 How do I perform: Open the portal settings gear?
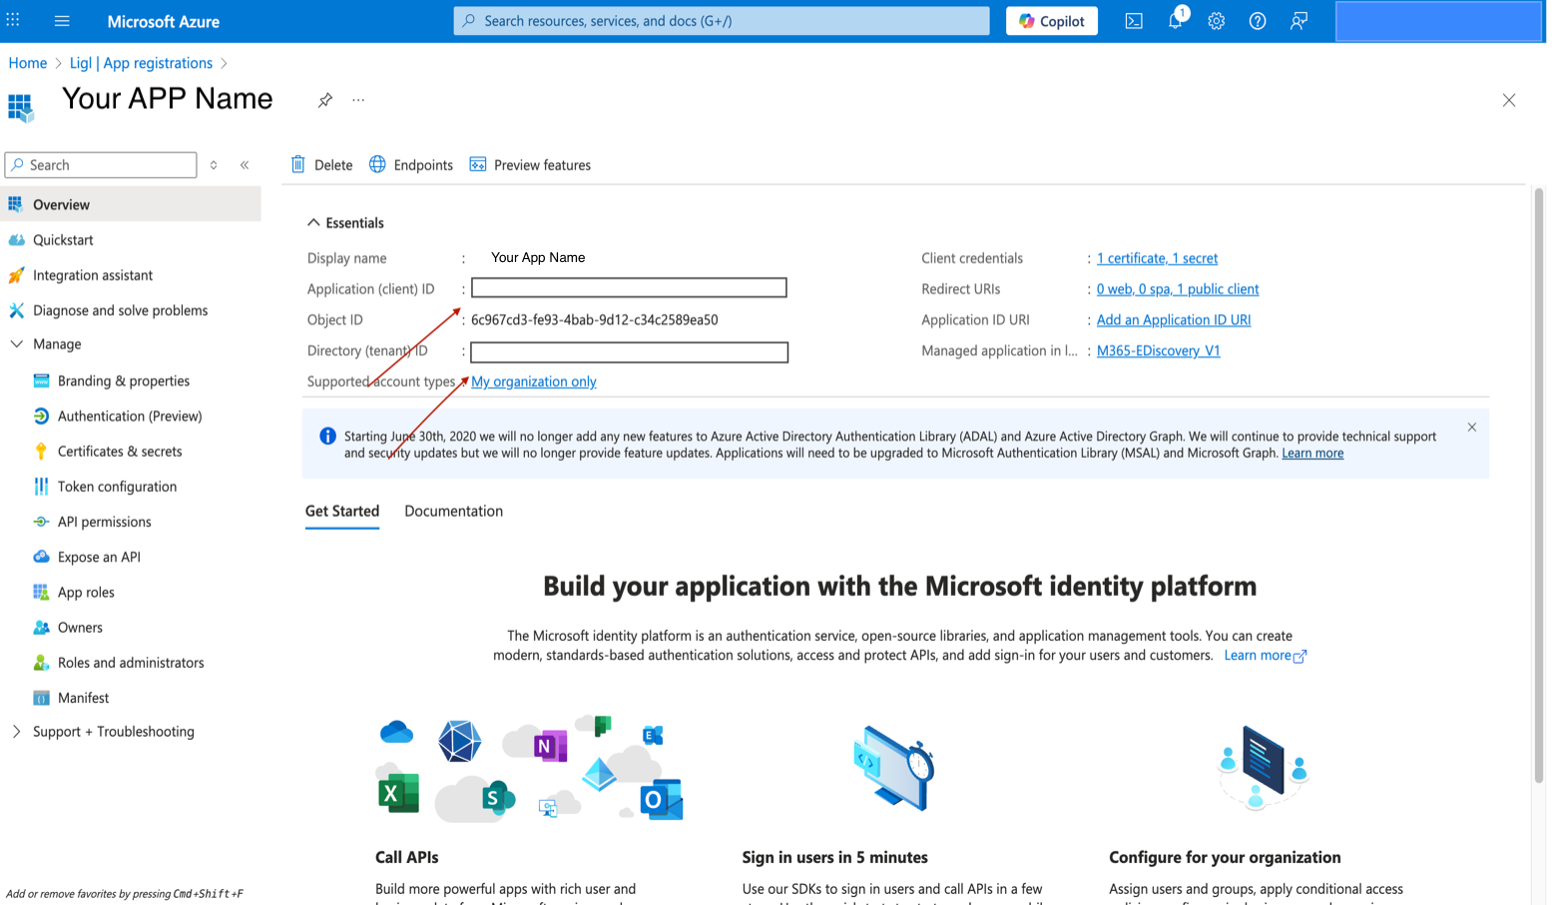pyautogui.click(x=1216, y=21)
